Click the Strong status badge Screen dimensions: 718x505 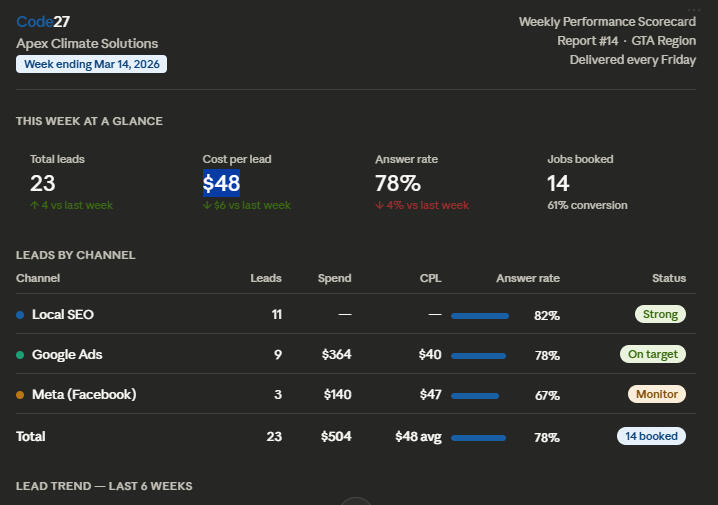(660, 314)
